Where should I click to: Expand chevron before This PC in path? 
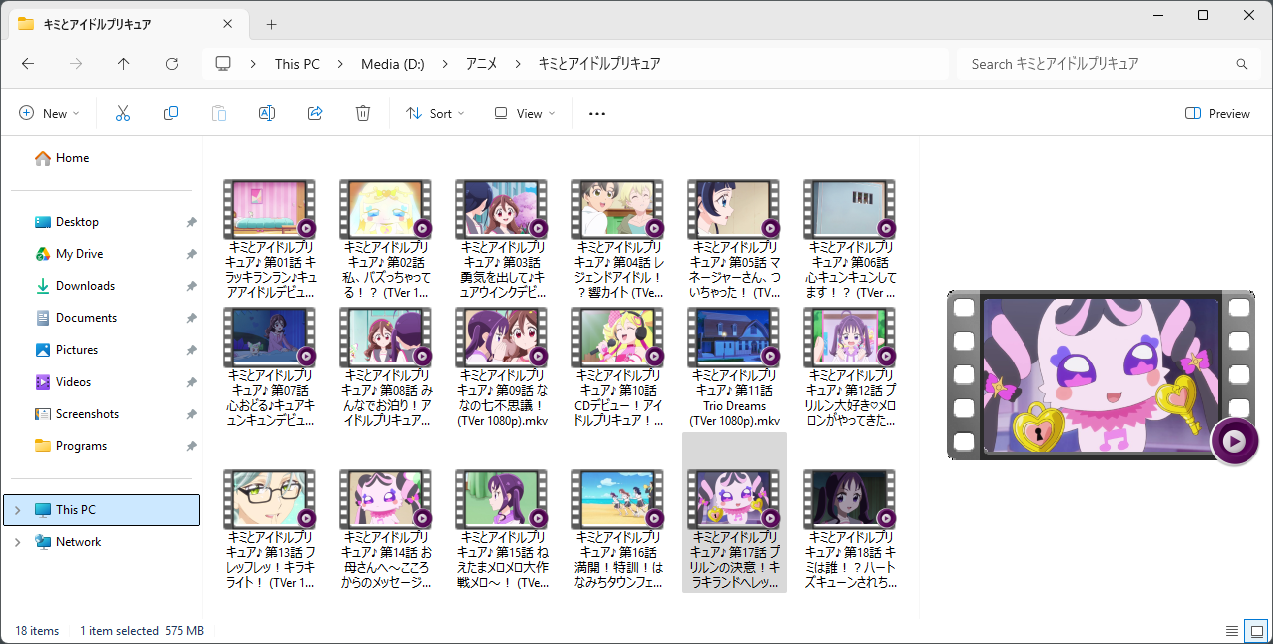254,64
